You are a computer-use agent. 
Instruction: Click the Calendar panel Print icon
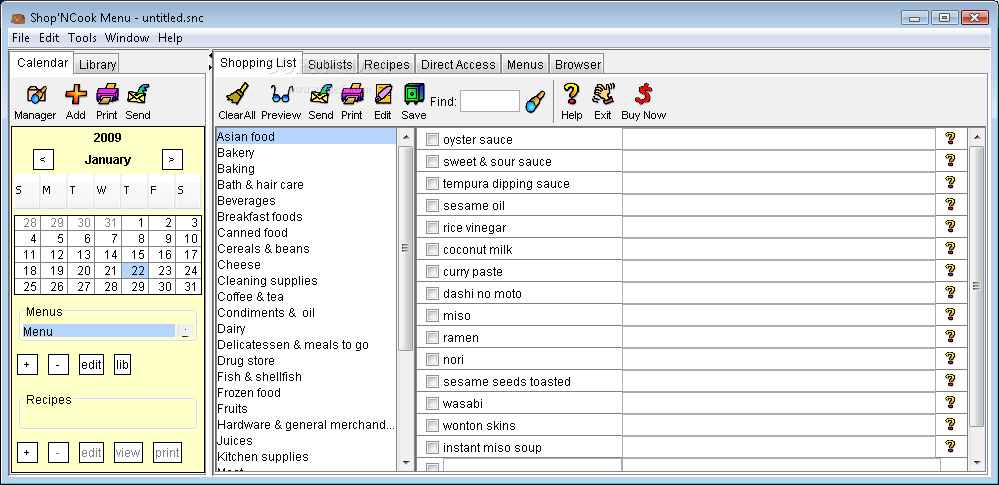[107, 94]
